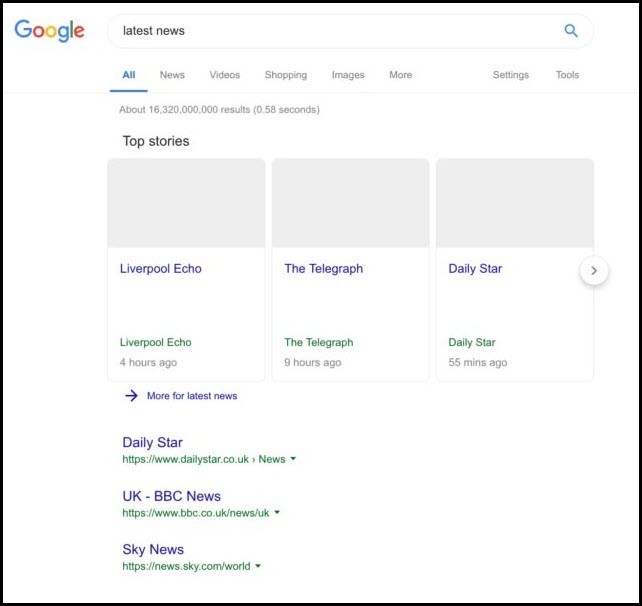Open the Liverpool Echo story thumbnail

click(x=186, y=203)
